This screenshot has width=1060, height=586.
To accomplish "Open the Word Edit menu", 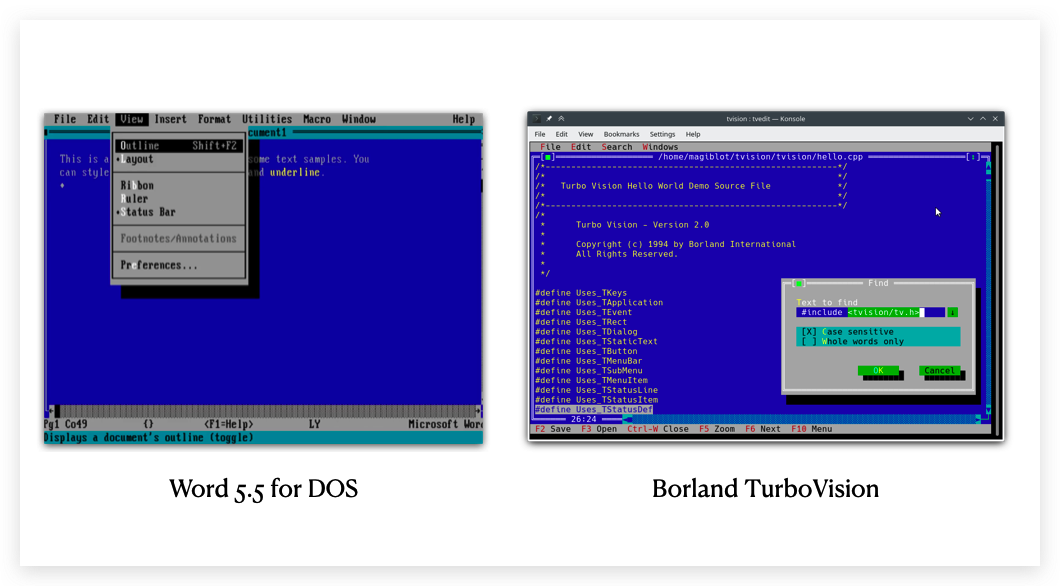I will pos(98,119).
